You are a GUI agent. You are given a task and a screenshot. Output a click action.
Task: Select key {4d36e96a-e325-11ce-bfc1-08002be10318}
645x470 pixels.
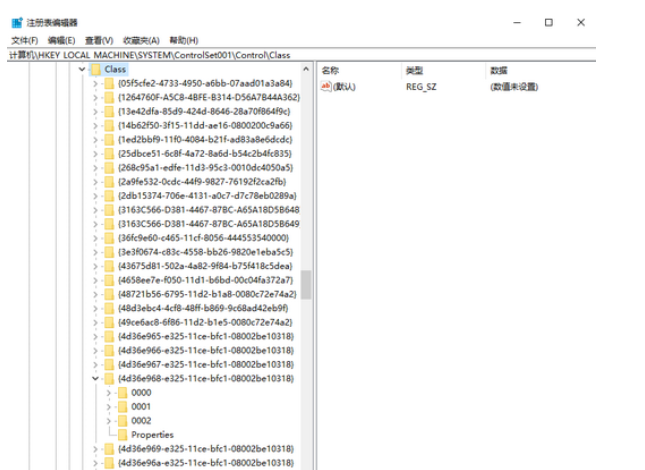[206, 463]
